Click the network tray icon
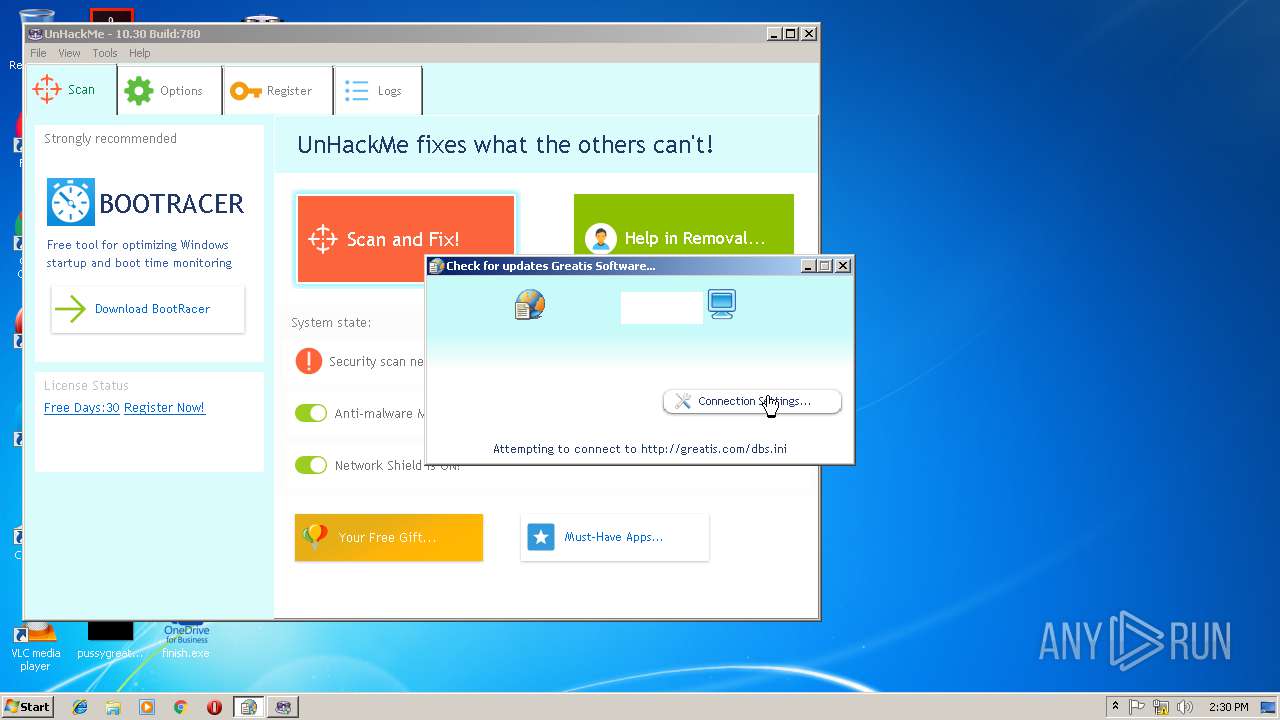Viewport: 1280px width, 720px height. (x=1161, y=707)
